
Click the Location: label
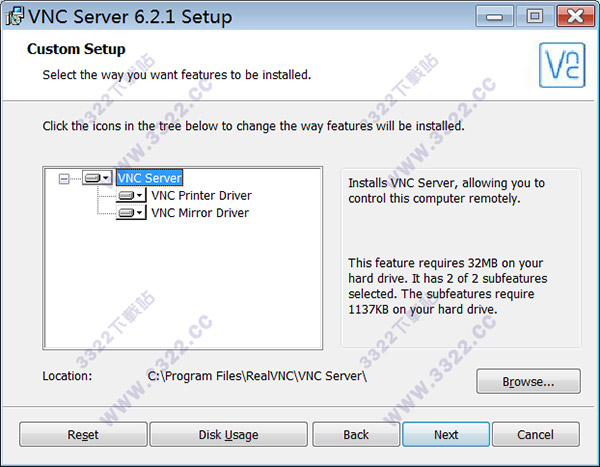coord(67,376)
